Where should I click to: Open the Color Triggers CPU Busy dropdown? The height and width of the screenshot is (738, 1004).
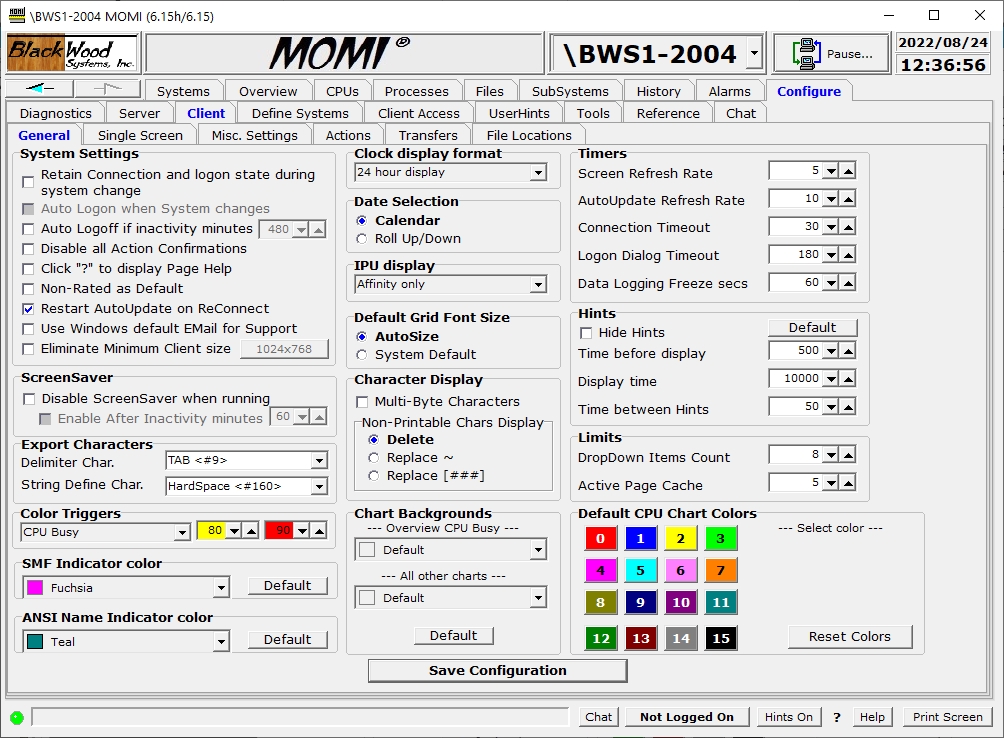coord(182,533)
